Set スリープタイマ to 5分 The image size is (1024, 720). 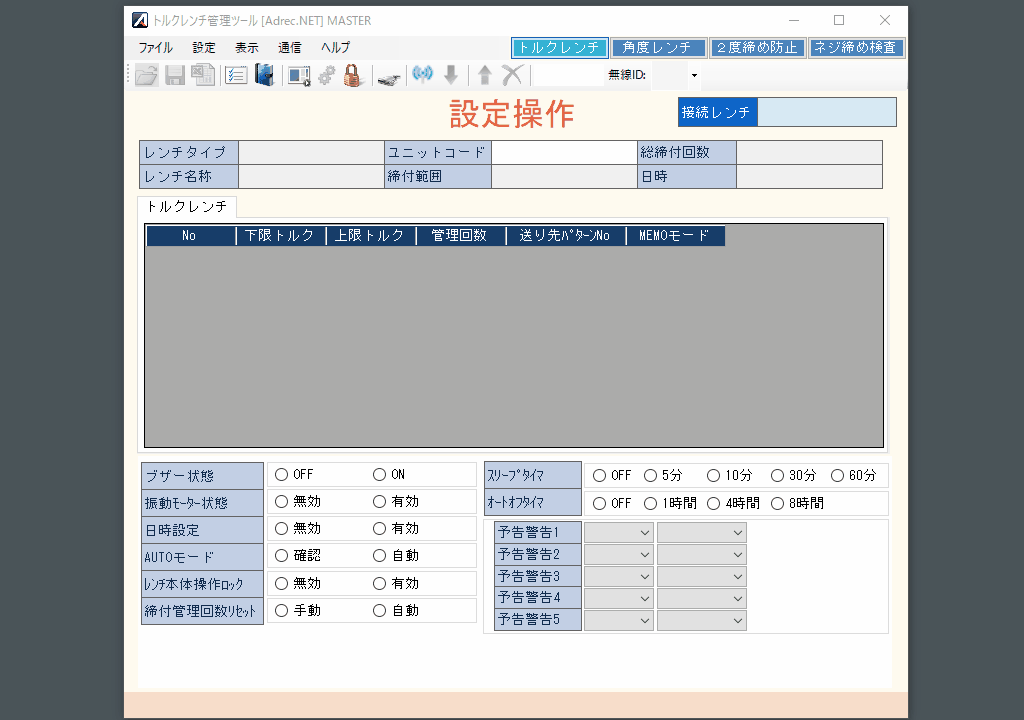[650, 476]
